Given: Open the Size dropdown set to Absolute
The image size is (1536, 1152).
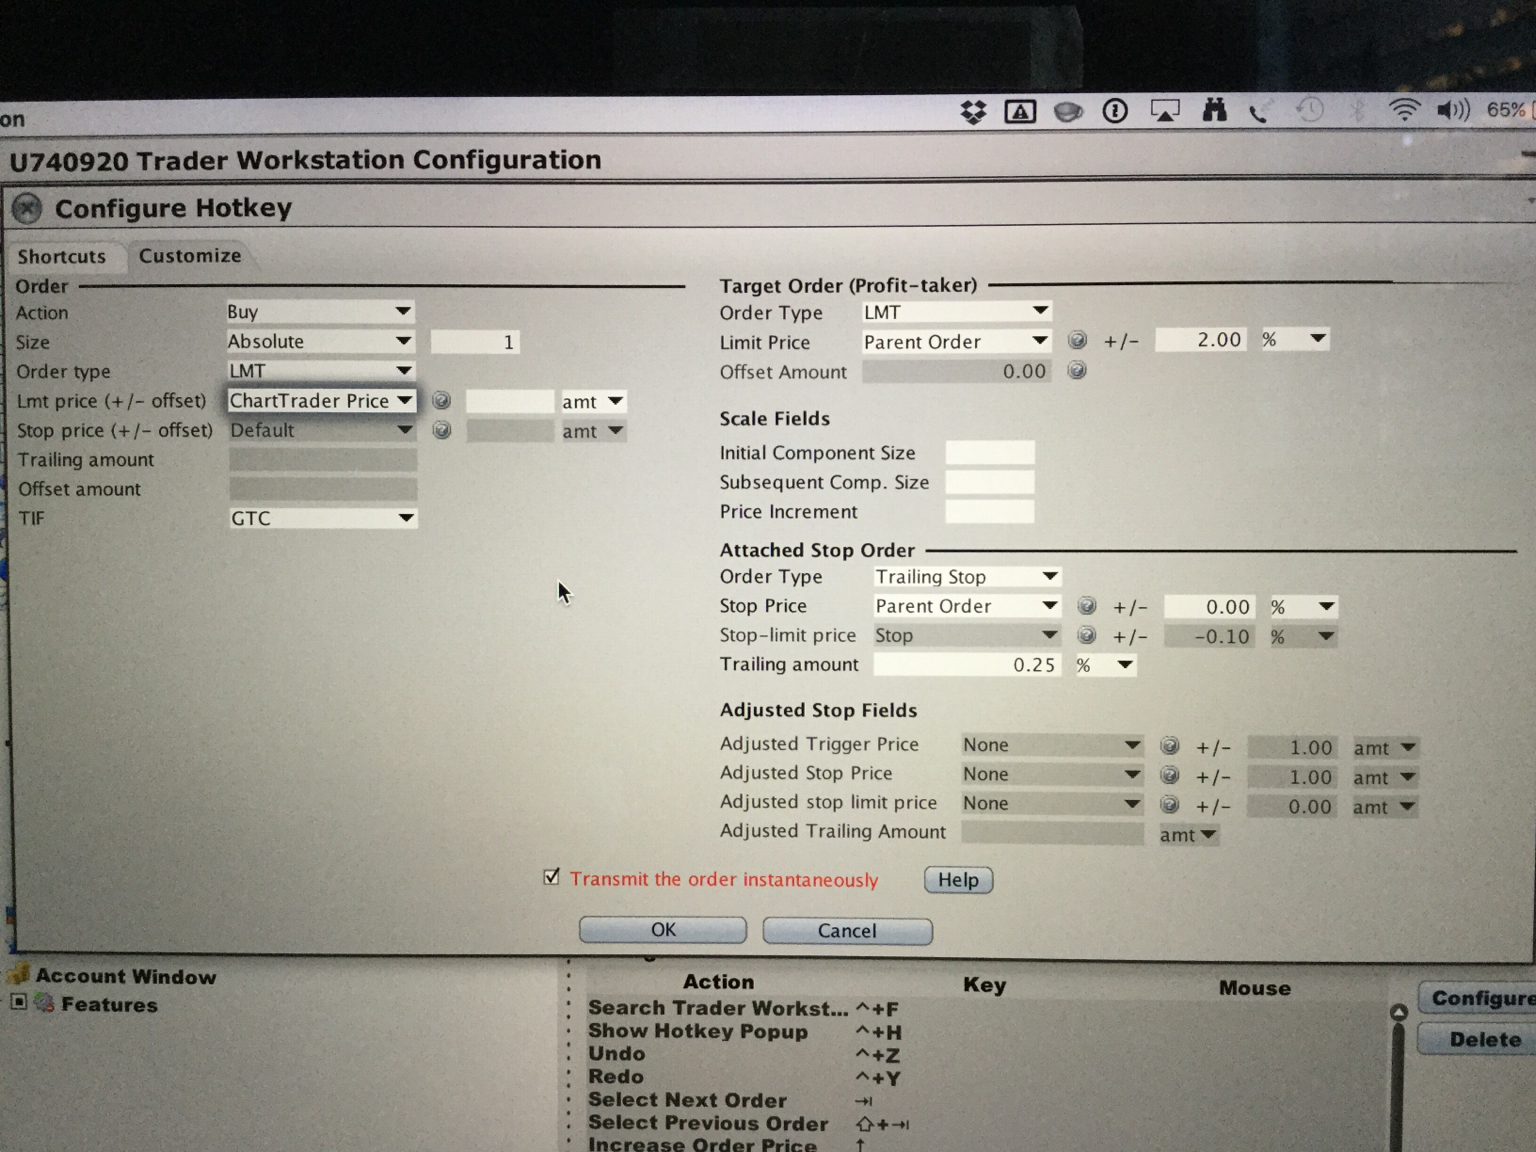Looking at the screenshot, I should click(x=320, y=341).
